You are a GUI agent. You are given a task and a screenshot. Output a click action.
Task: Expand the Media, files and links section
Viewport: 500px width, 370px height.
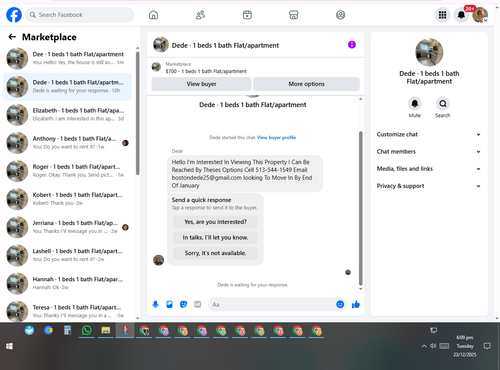coord(429,169)
